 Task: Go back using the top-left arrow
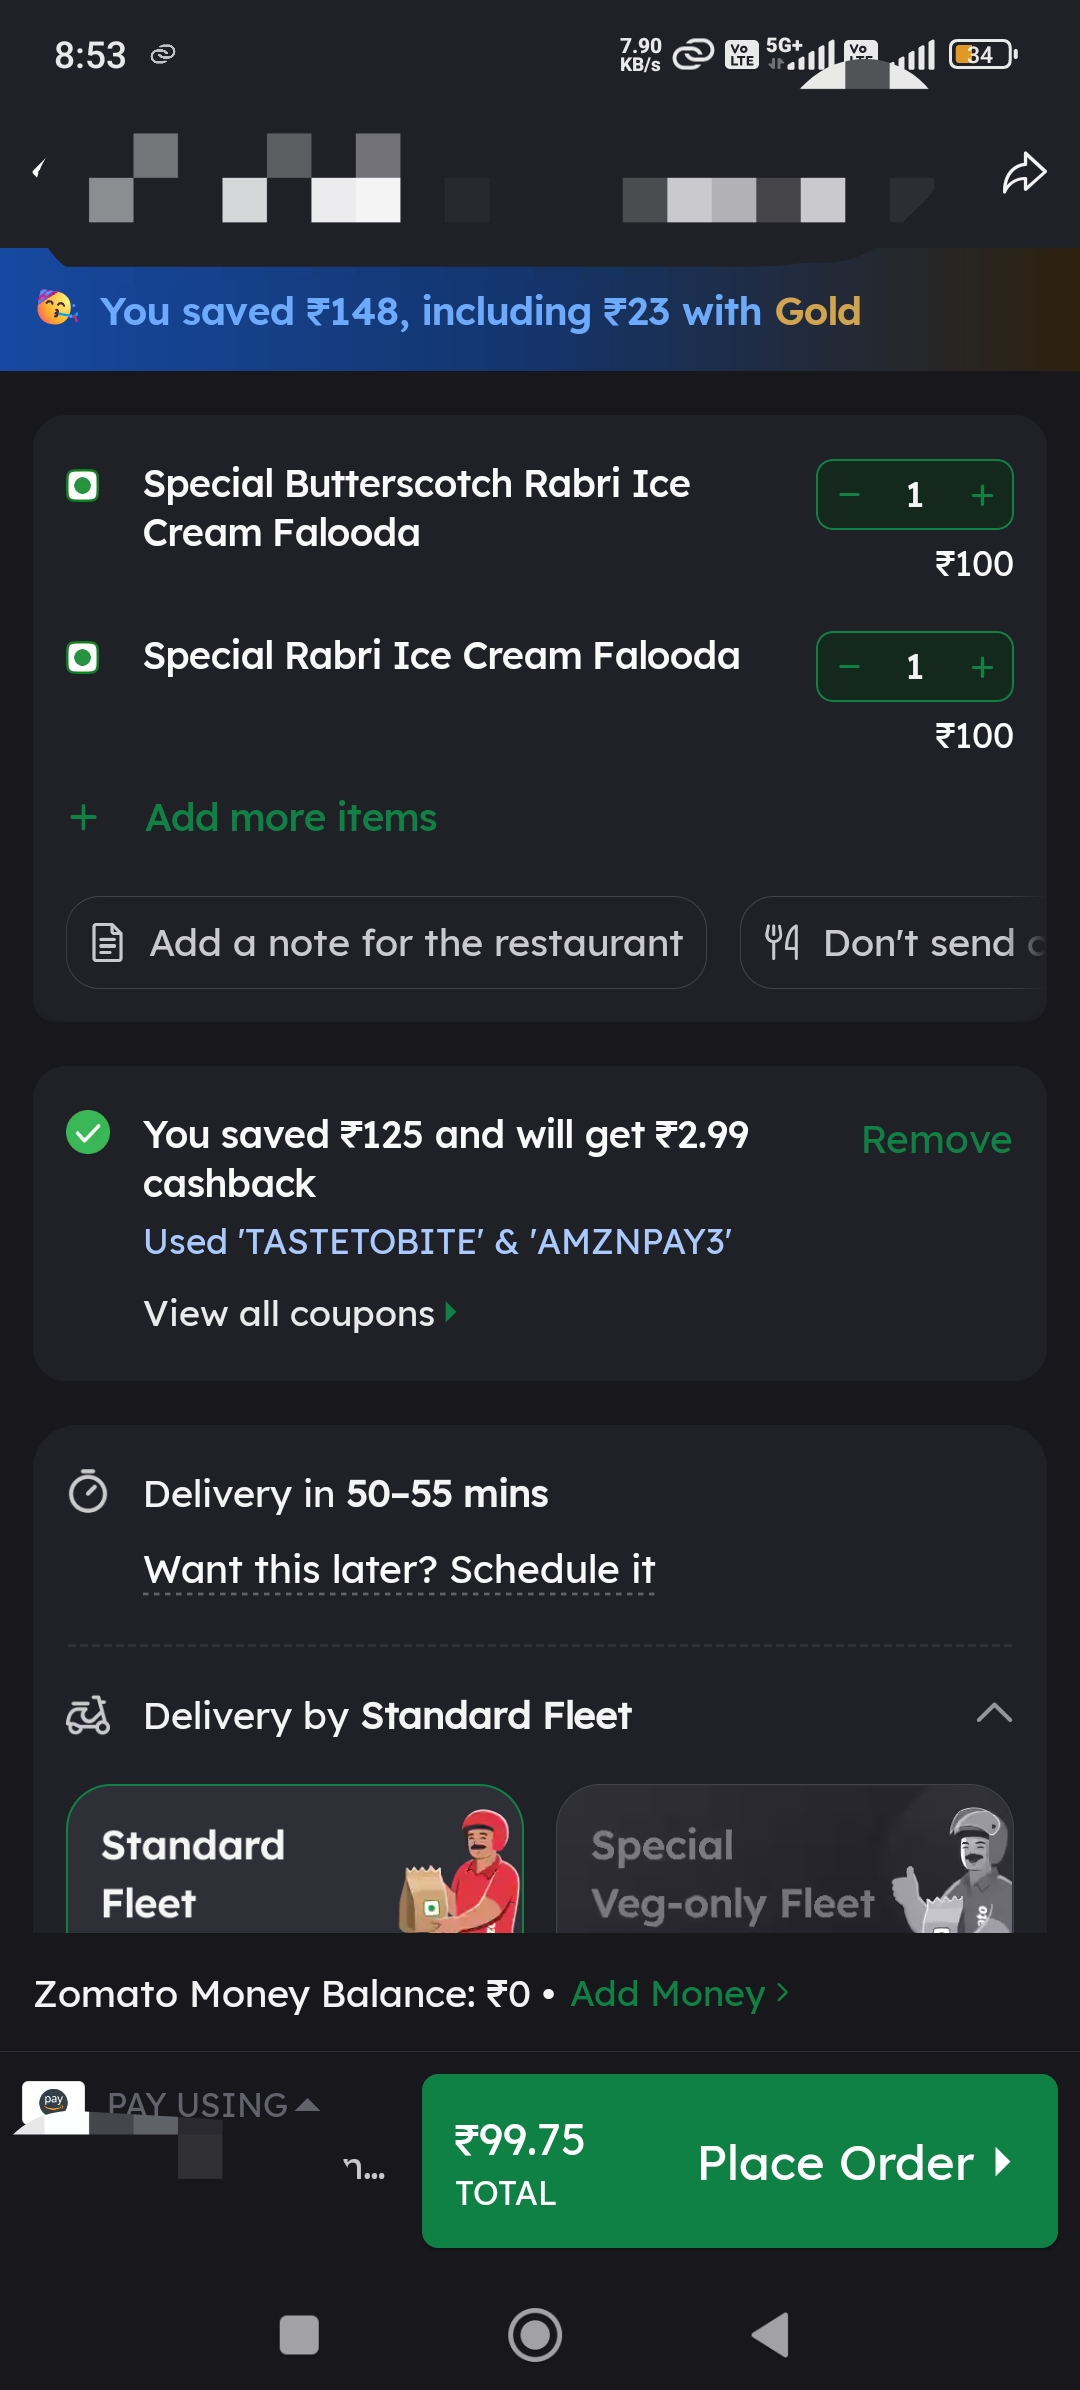coord(39,169)
